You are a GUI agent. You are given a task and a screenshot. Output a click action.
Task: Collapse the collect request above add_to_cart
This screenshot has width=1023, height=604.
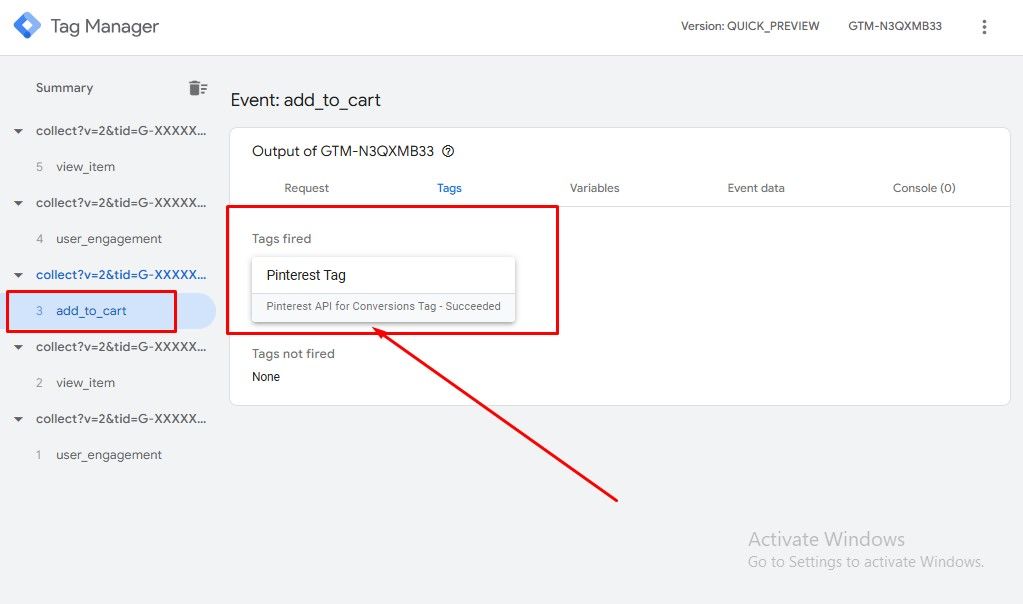pos(18,275)
